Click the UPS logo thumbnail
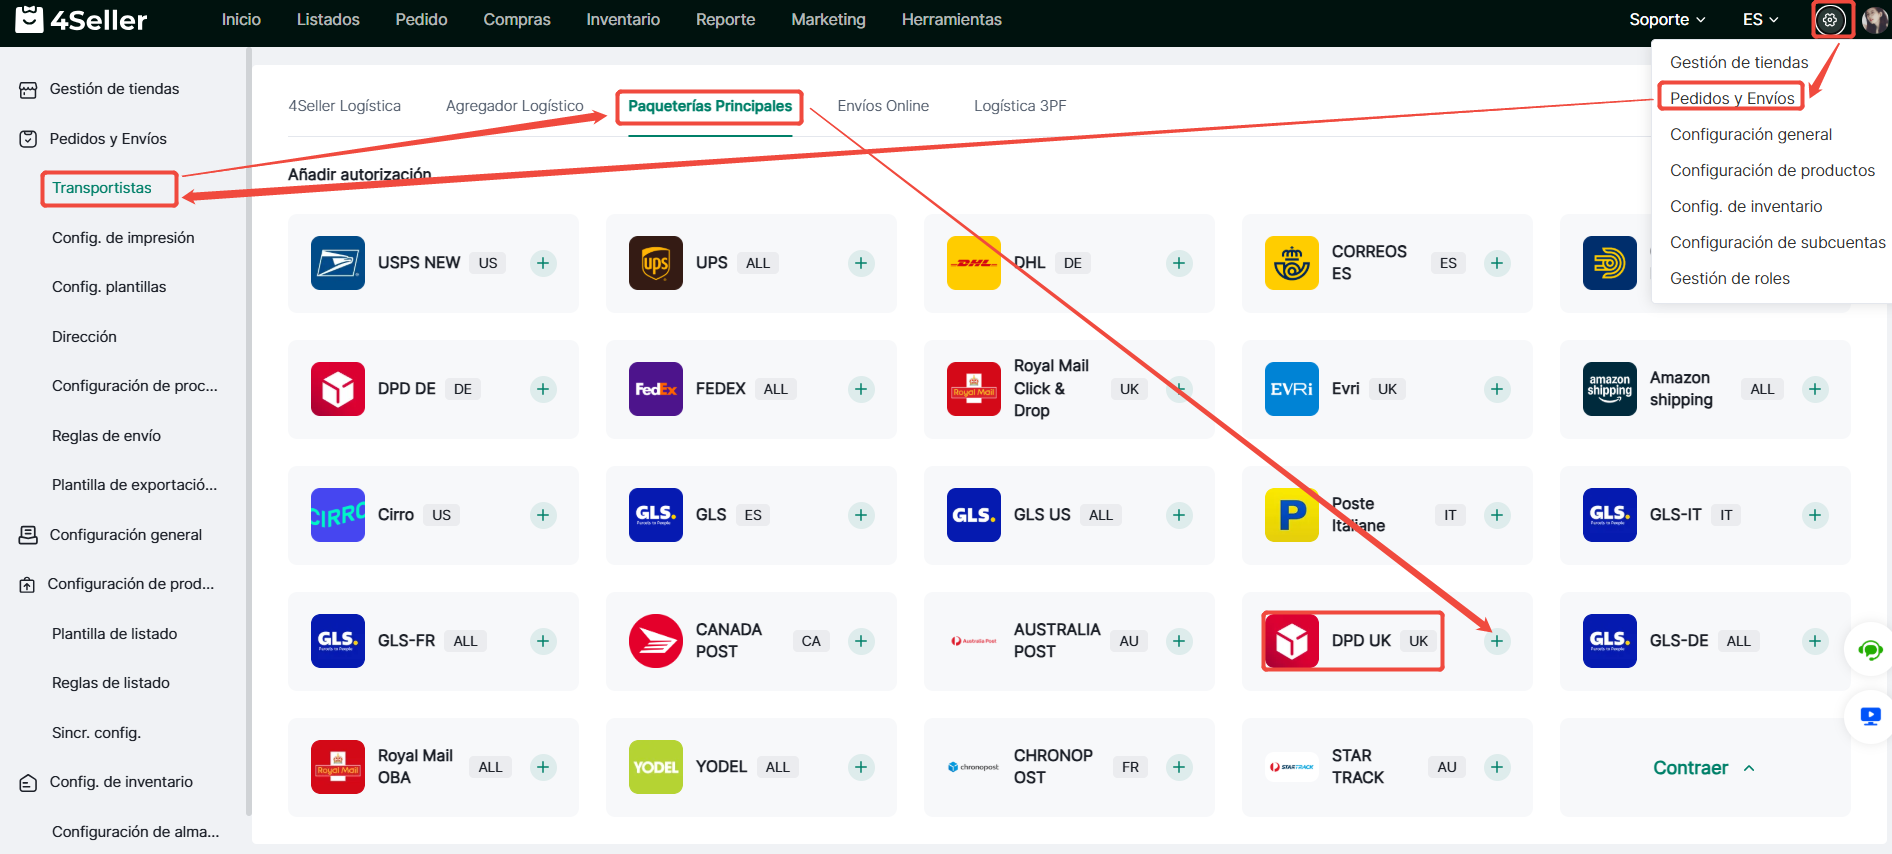The width and height of the screenshot is (1892, 854). [656, 263]
